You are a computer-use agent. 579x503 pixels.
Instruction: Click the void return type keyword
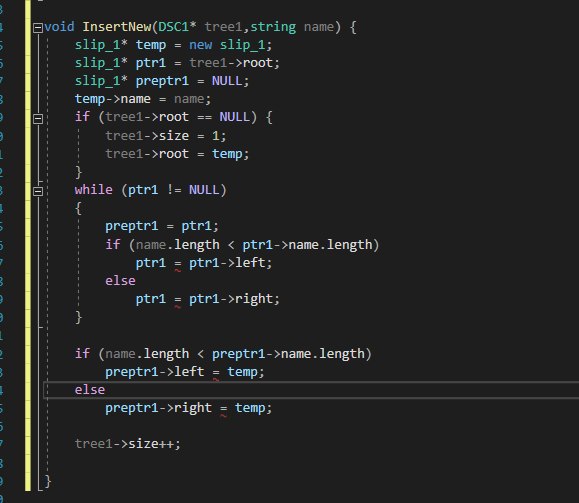(x=59, y=27)
